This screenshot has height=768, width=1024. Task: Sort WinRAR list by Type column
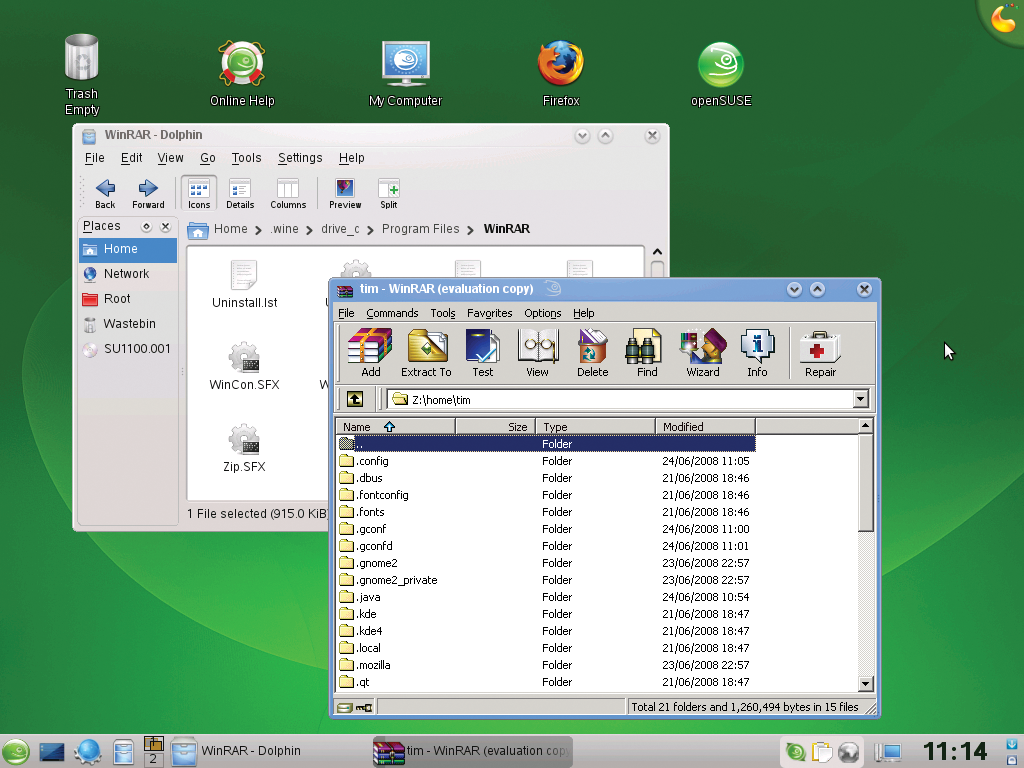tap(595, 427)
